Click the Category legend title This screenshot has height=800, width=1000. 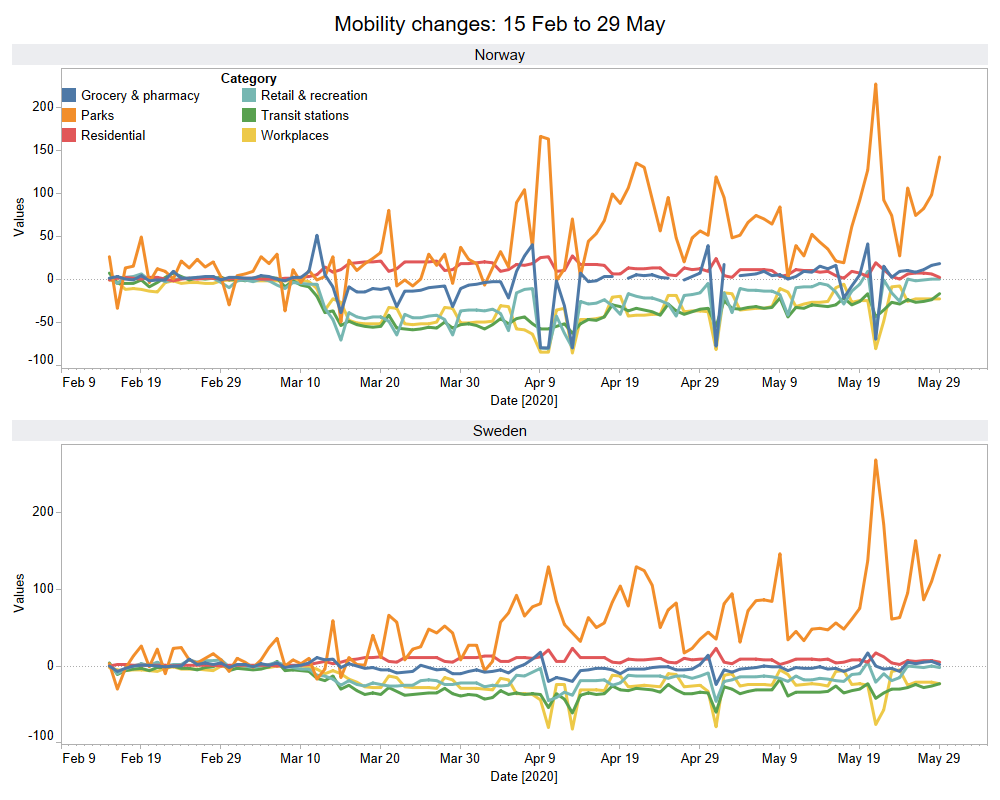(x=249, y=78)
